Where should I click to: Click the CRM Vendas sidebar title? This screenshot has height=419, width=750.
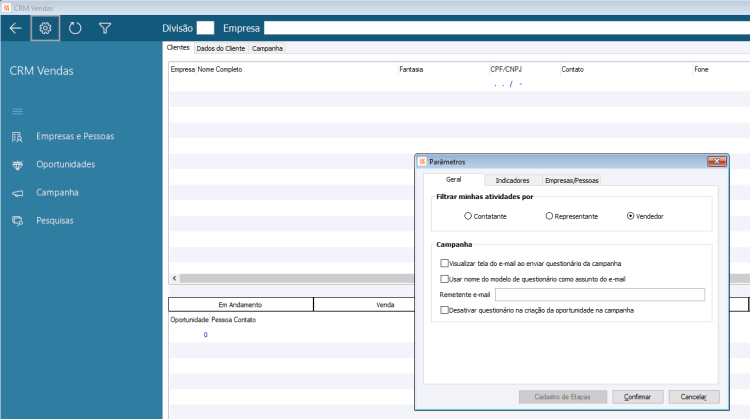[42, 71]
